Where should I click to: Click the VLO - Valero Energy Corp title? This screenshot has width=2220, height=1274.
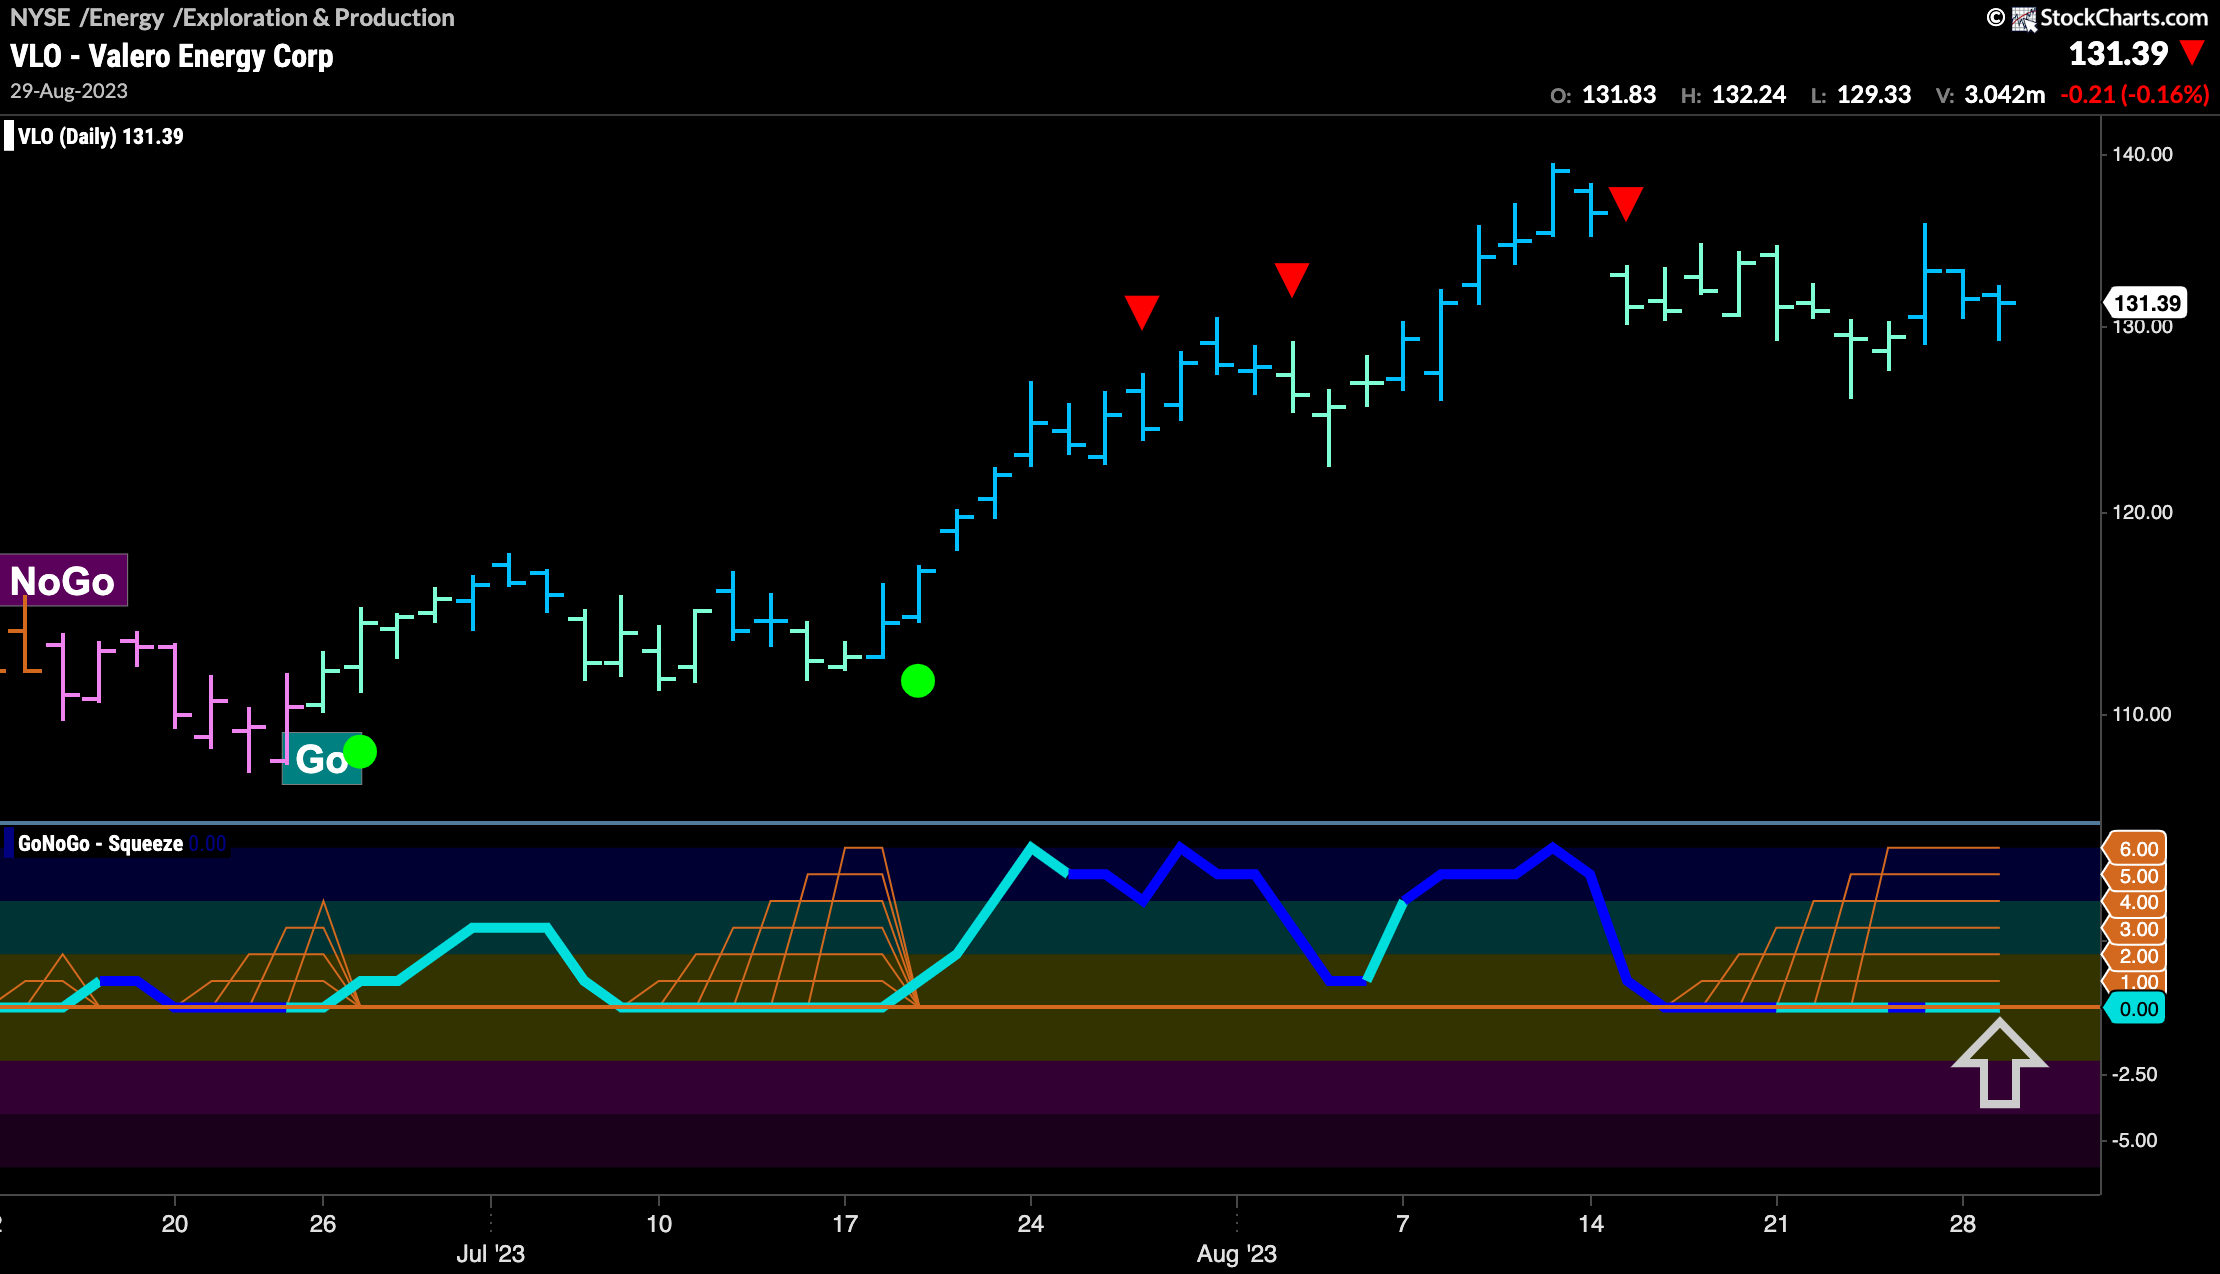click(172, 56)
